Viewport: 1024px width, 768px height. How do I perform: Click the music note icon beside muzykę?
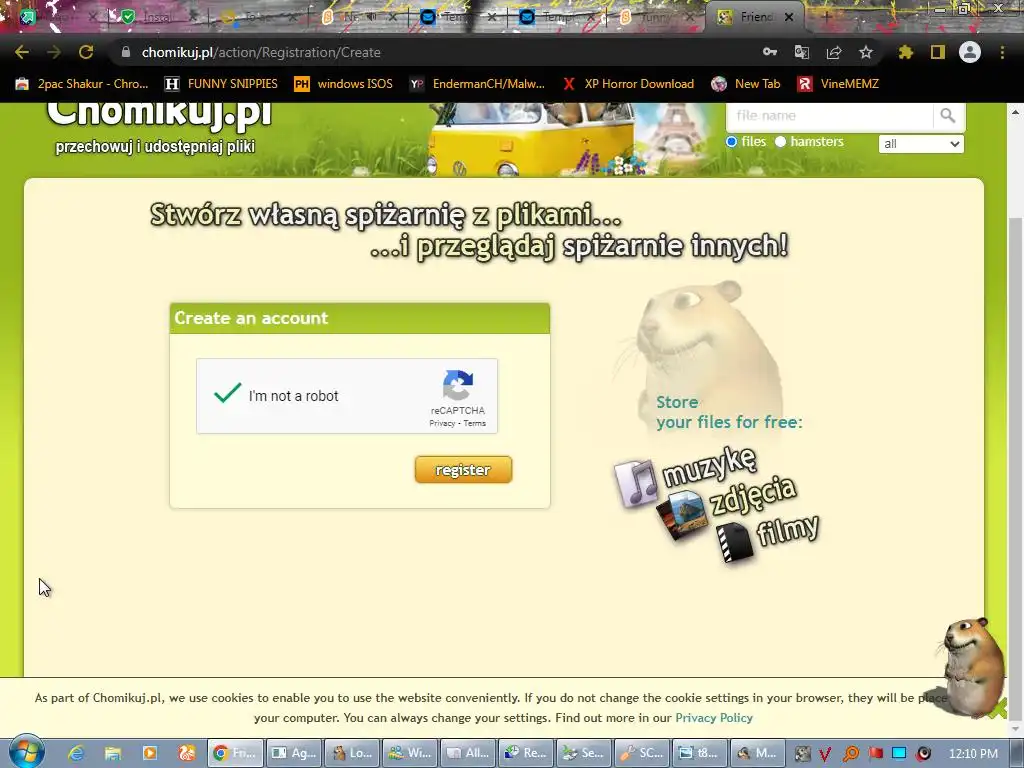tap(635, 483)
